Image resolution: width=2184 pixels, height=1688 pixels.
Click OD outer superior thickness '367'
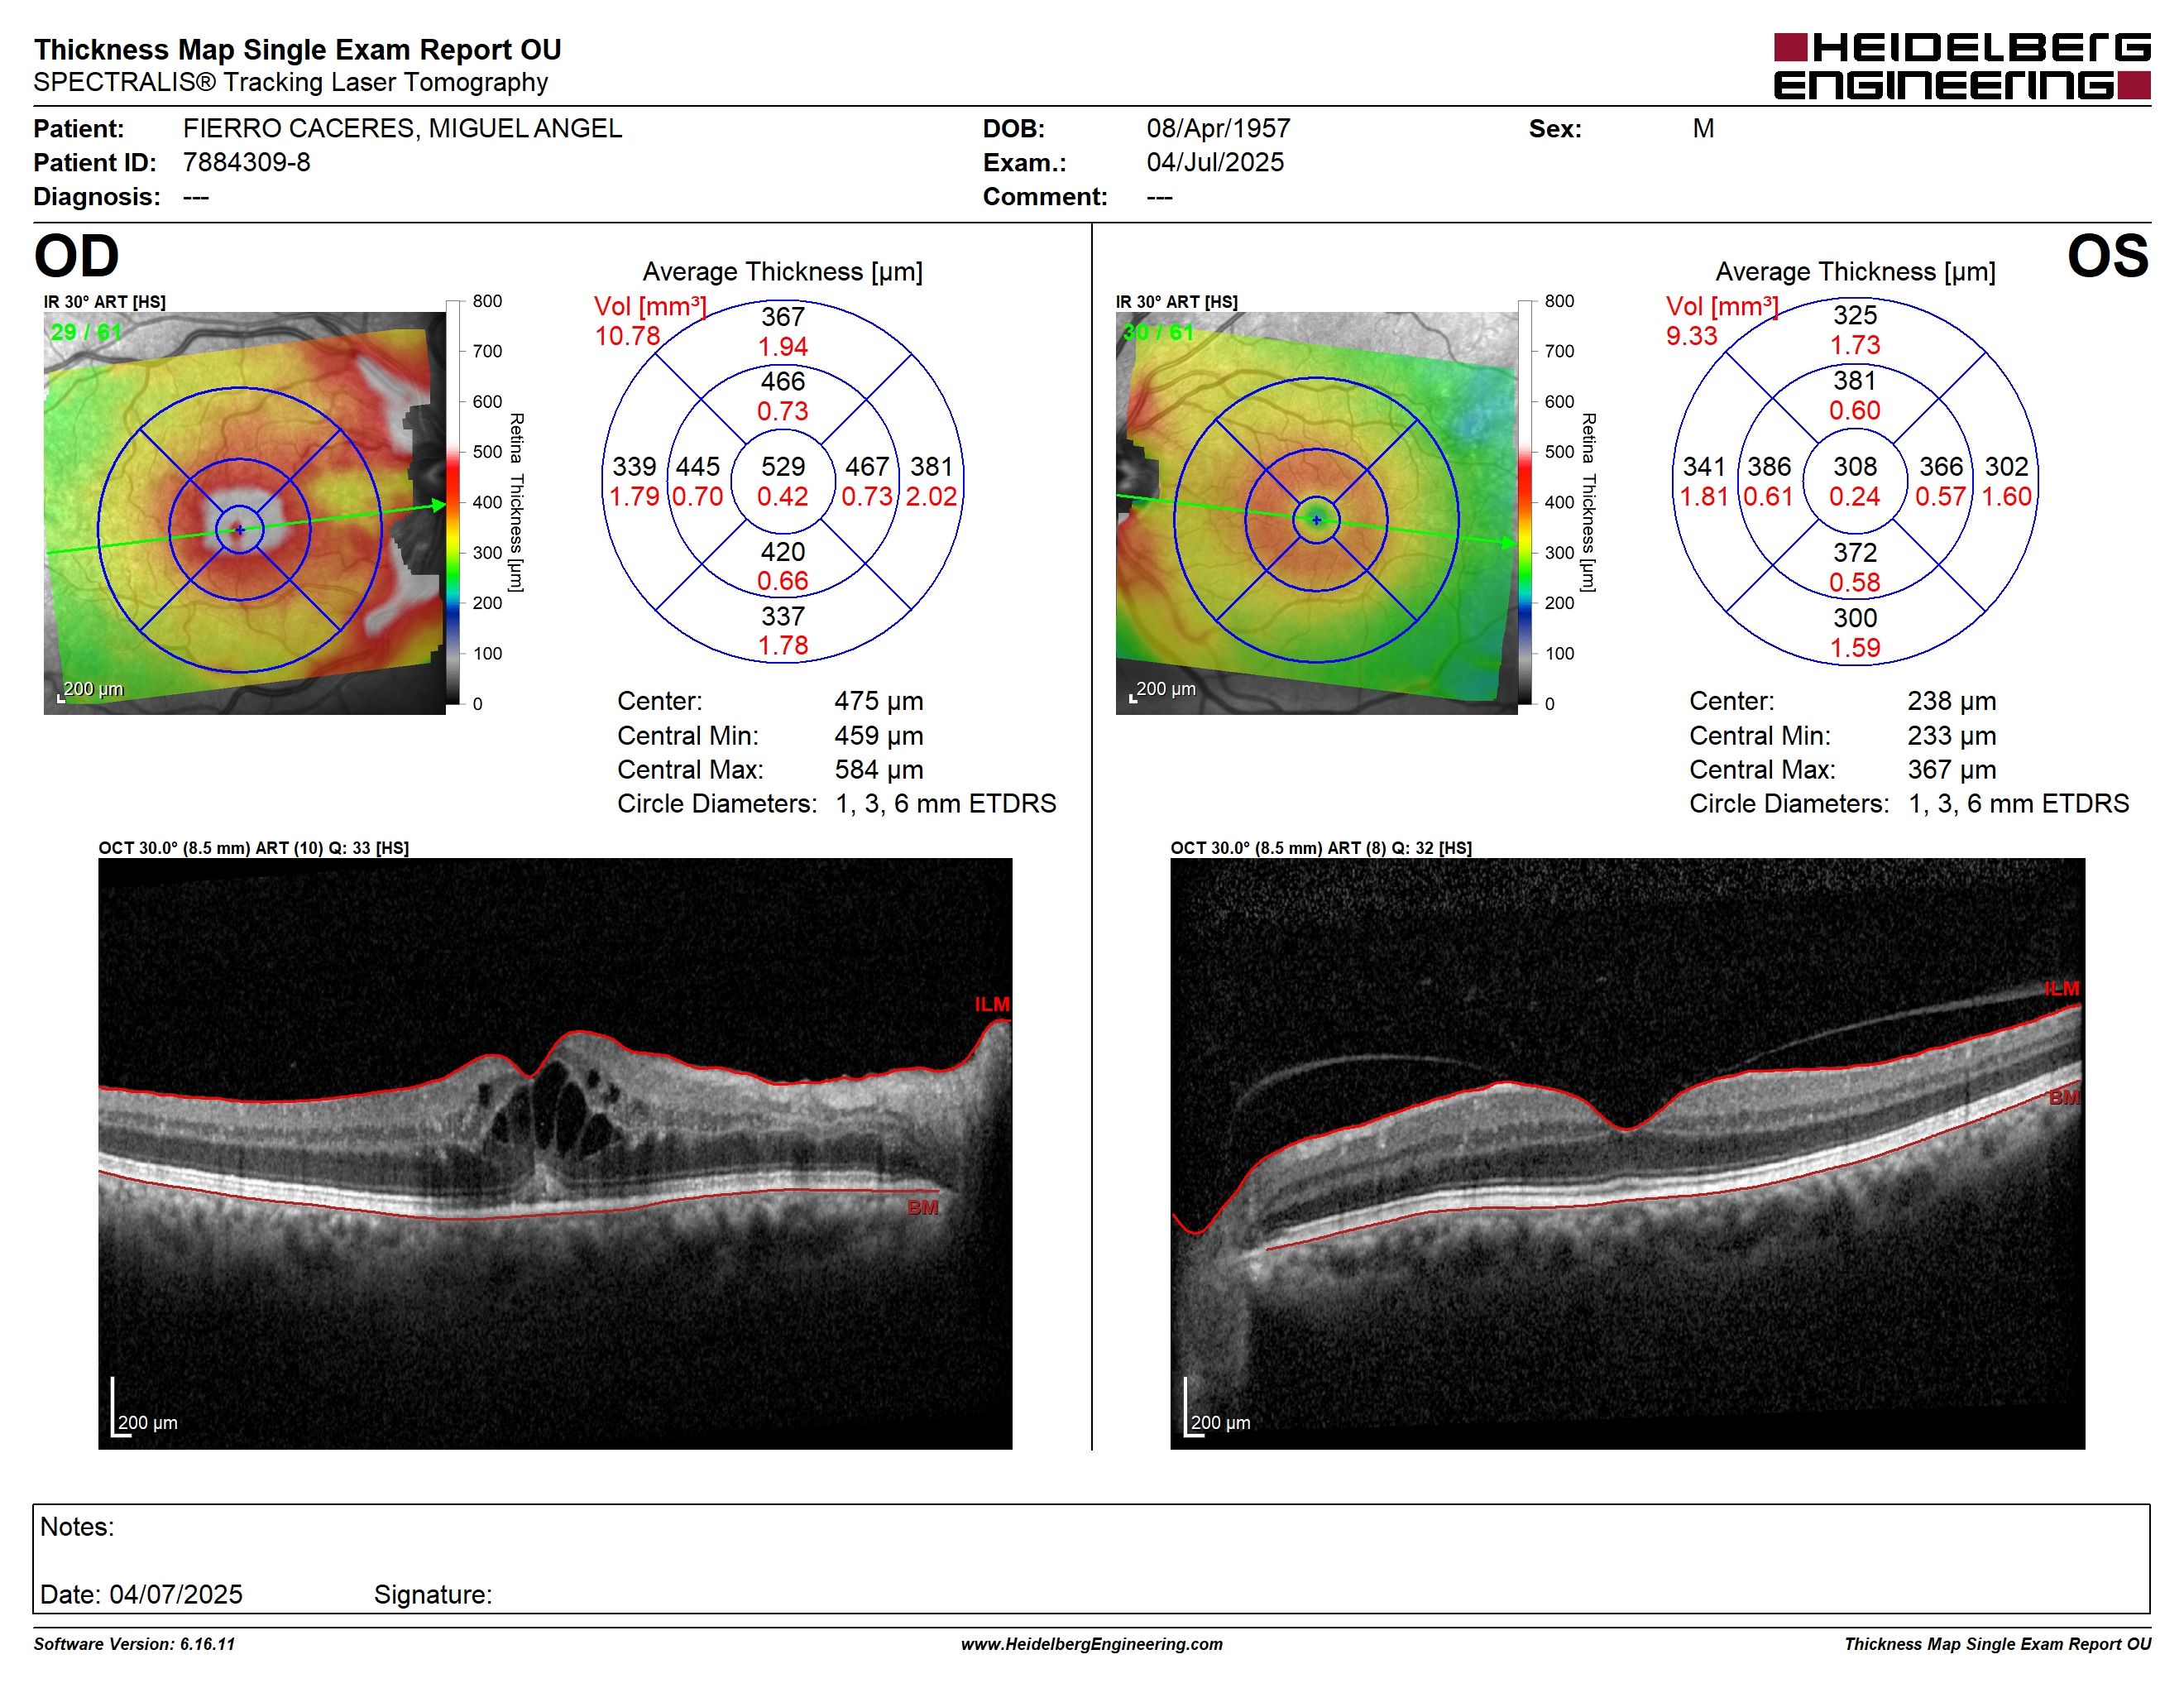point(782,317)
